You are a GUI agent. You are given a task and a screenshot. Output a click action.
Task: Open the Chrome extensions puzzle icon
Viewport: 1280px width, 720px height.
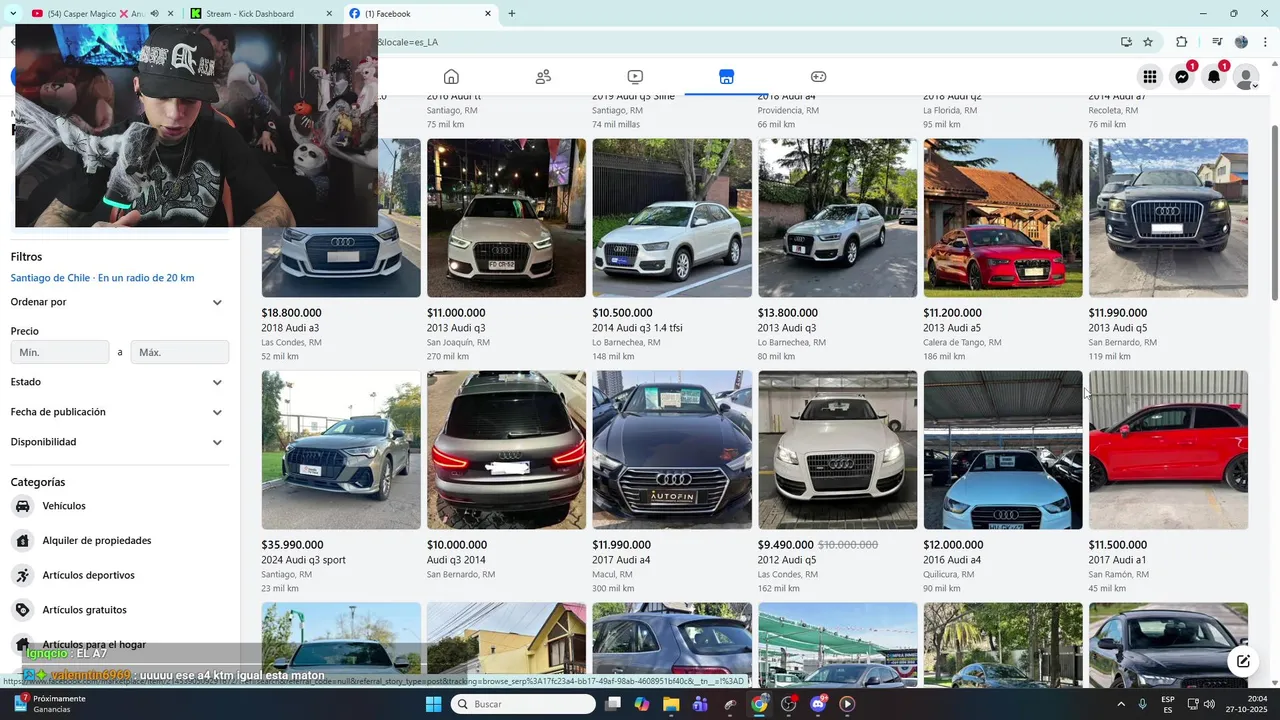(1182, 42)
